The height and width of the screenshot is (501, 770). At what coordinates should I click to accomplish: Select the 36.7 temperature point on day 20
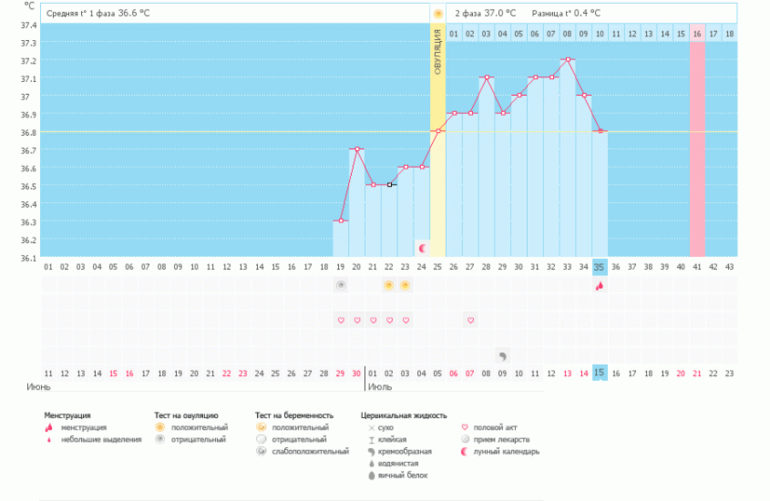357,149
